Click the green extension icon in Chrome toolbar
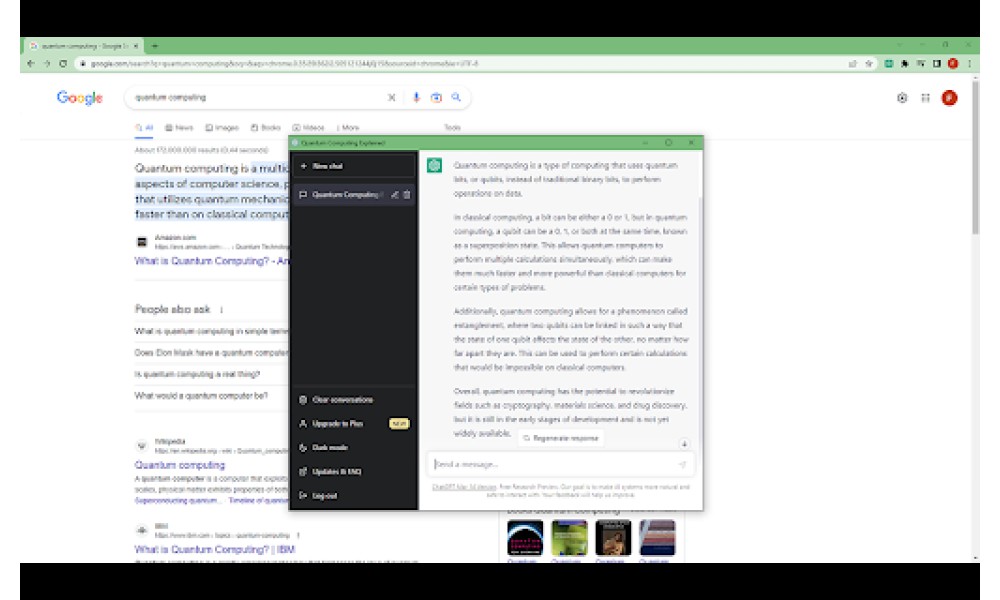The image size is (1000, 600). click(x=888, y=64)
